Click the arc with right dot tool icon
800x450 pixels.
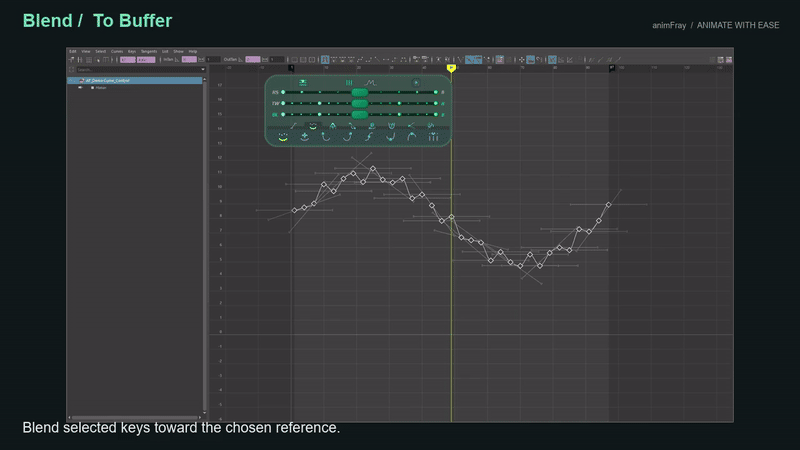pos(347,137)
